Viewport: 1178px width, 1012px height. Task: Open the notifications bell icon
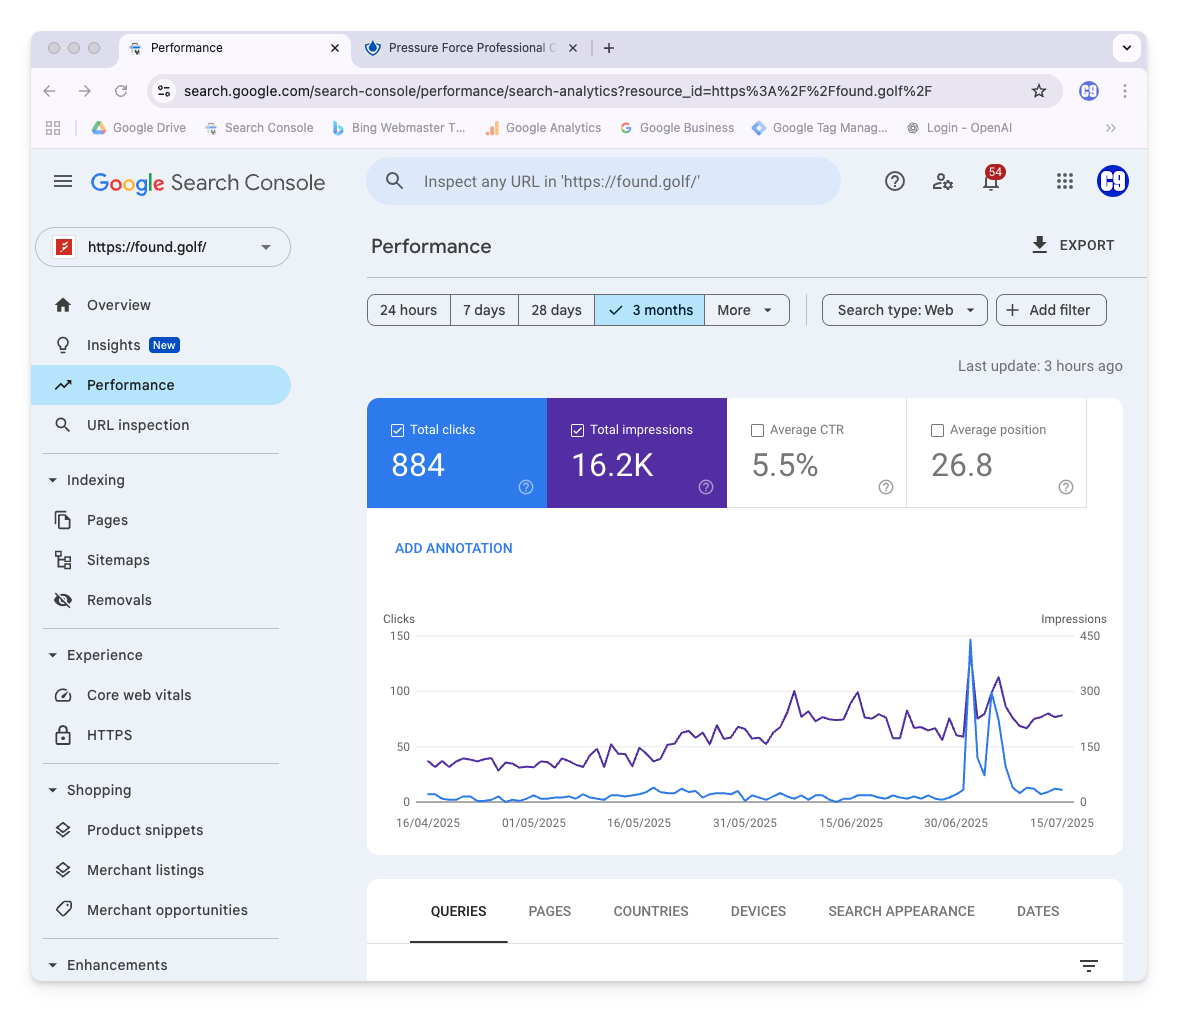tap(991, 182)
